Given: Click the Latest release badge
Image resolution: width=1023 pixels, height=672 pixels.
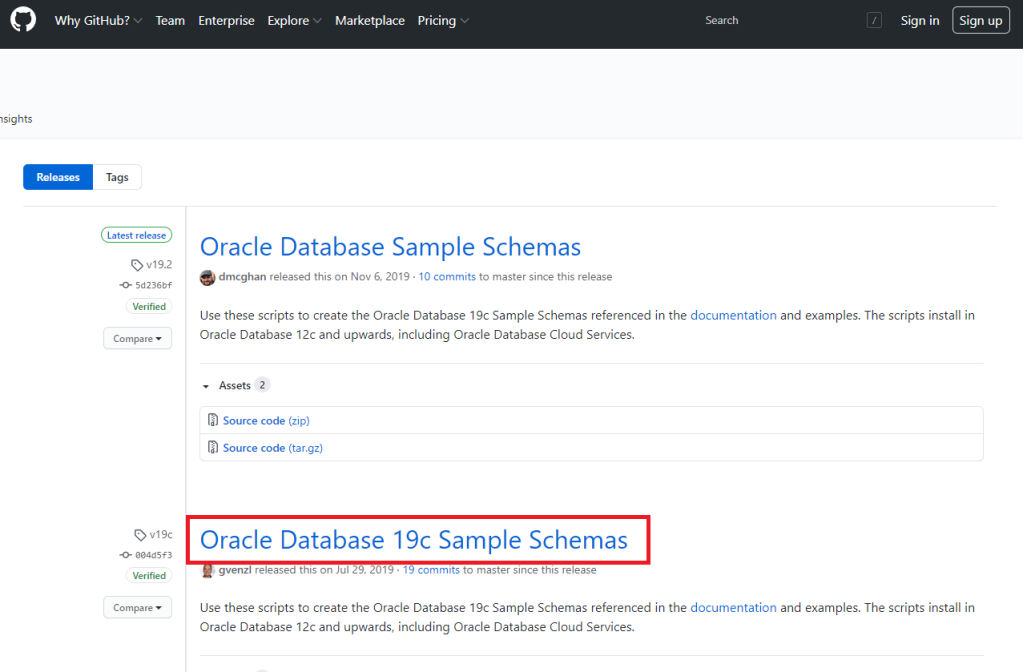Looking at the screenshot, I should pyautogui.click(x=136, y=235).
